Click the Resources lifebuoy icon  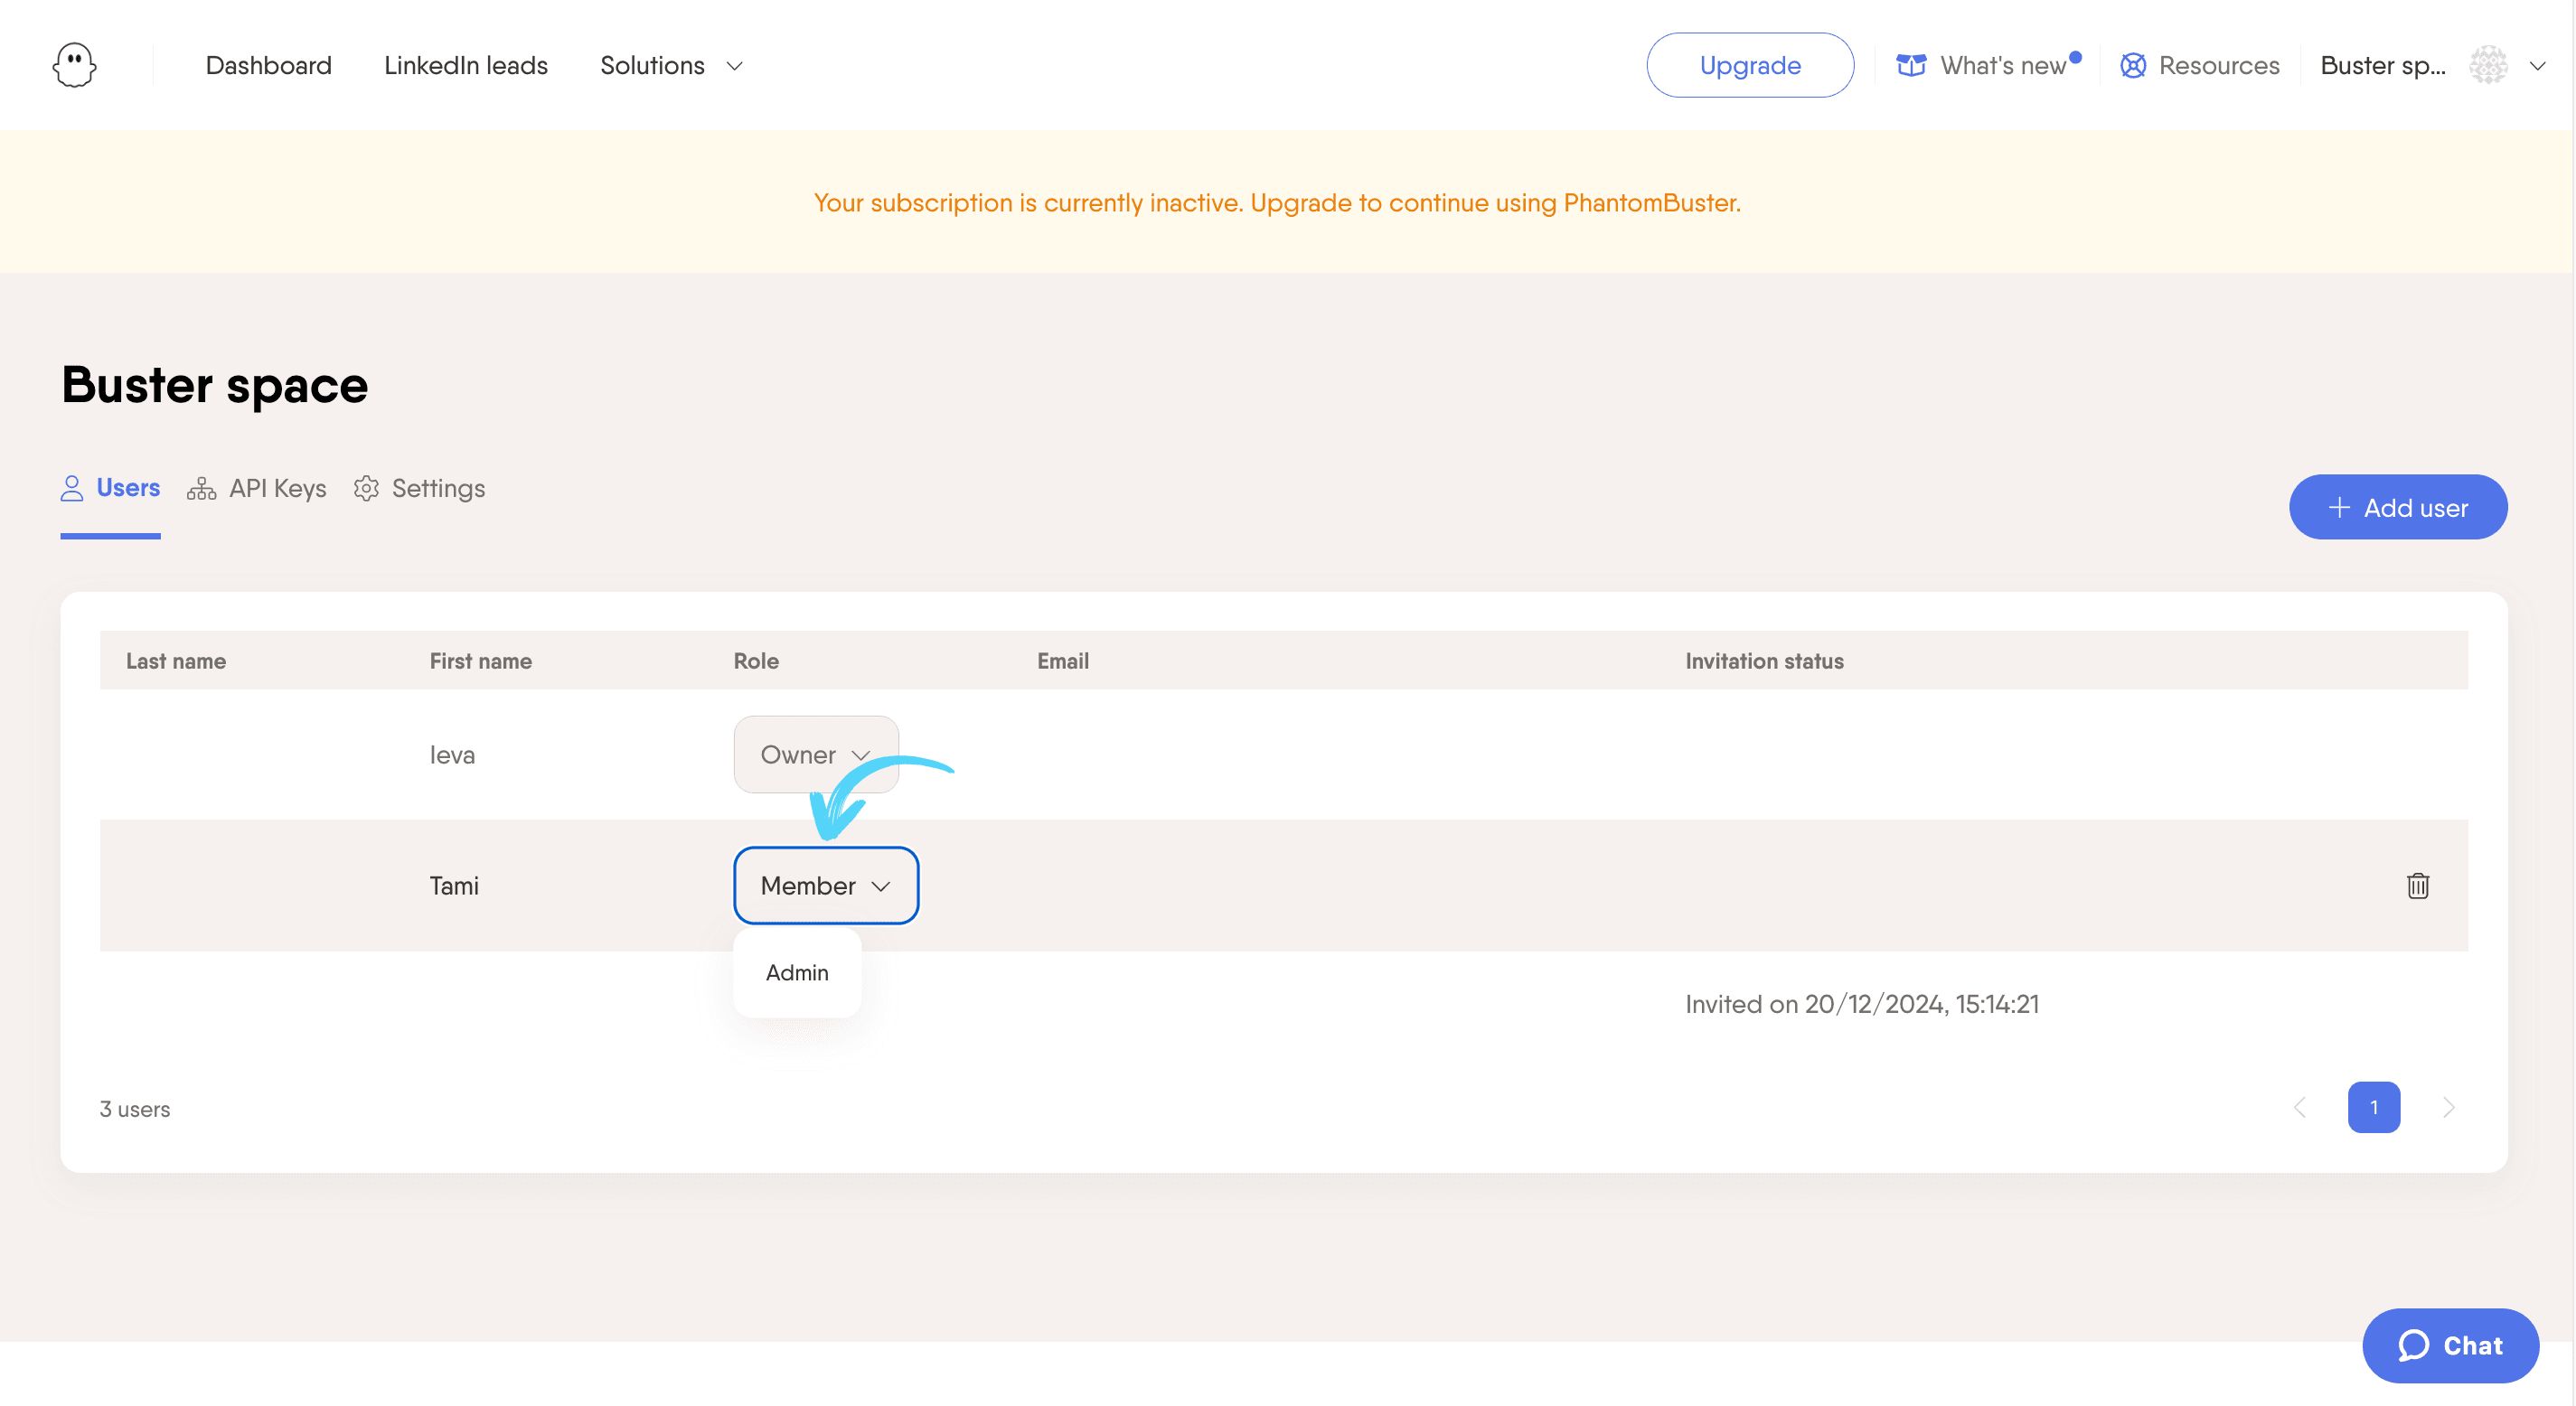pos(2132,65)
